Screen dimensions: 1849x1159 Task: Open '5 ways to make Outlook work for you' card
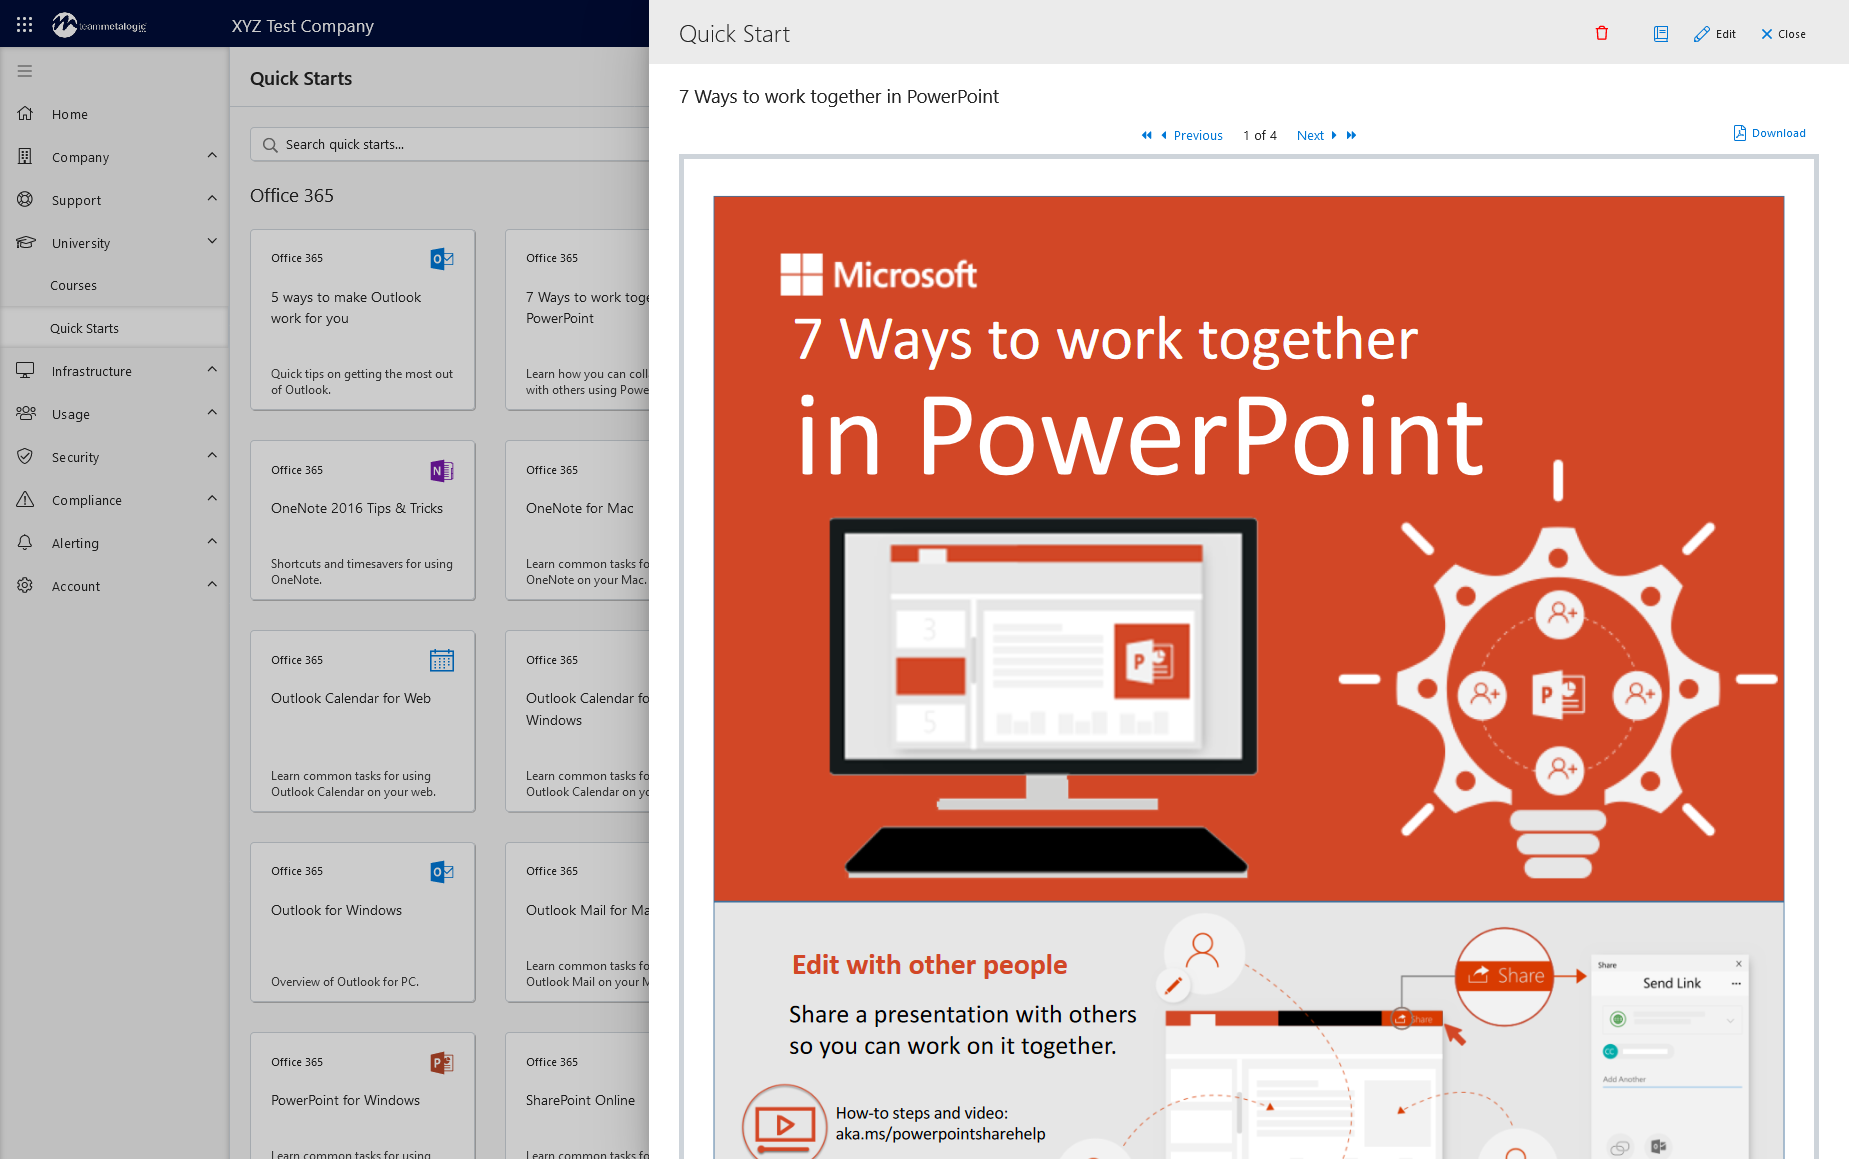coord(363,320)
